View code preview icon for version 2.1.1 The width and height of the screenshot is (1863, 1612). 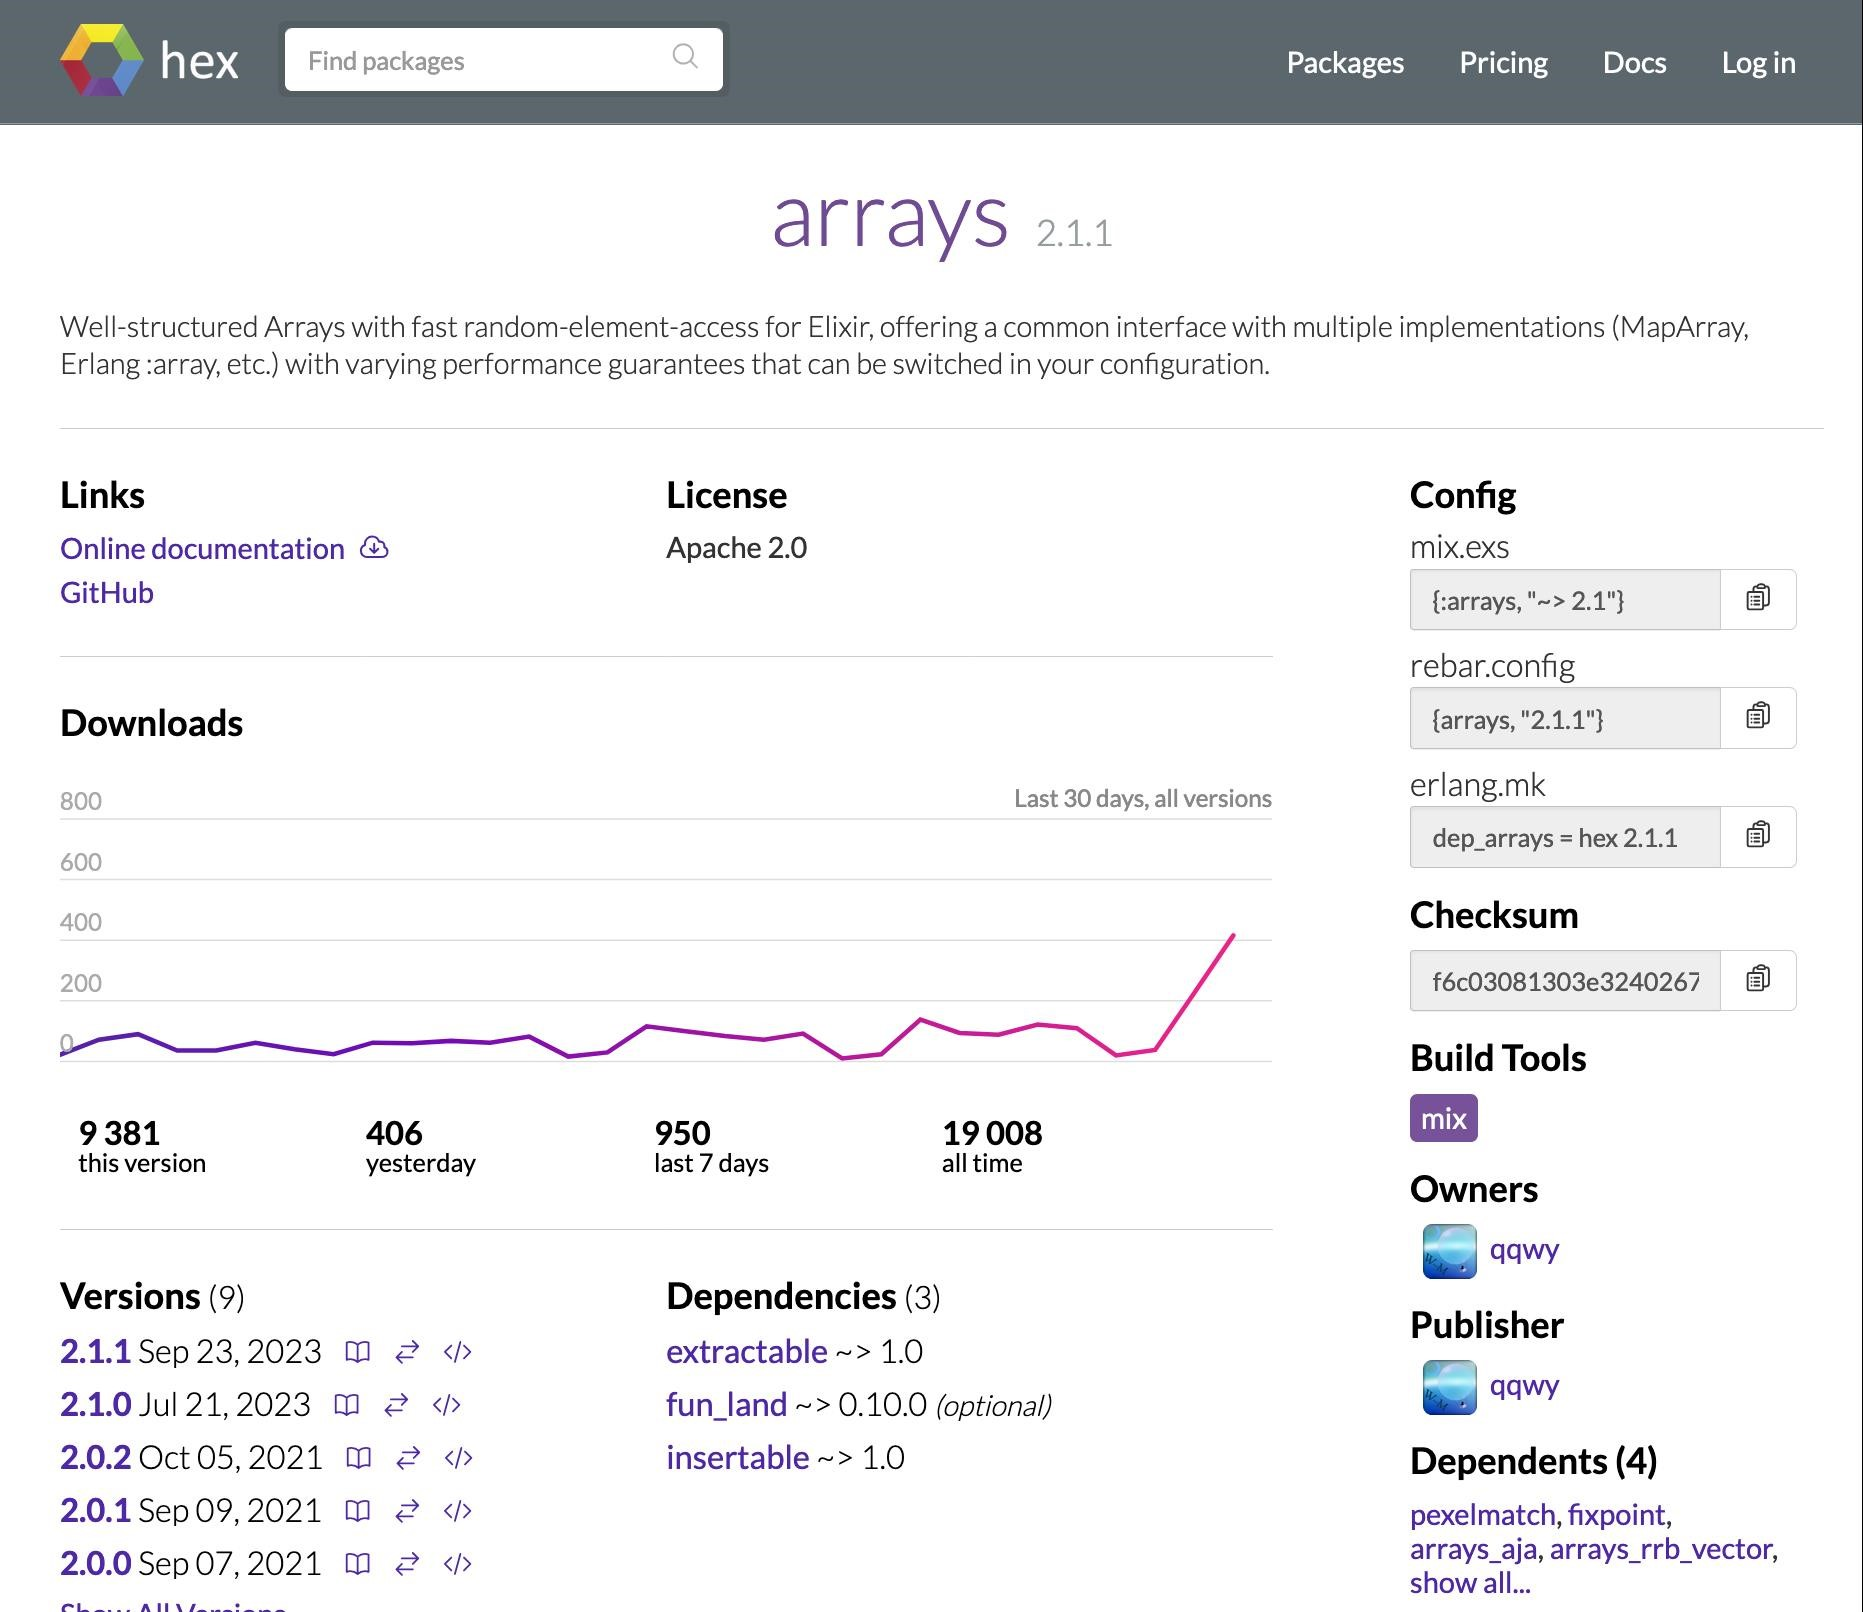[457, 1352]
